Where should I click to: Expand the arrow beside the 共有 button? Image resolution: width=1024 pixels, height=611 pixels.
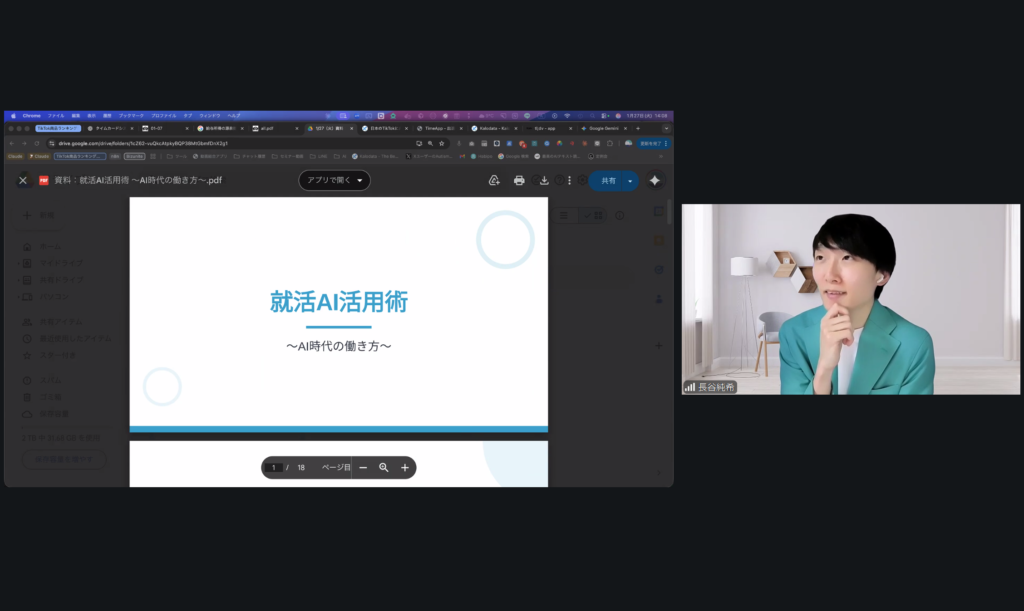[x=630, y=180]
